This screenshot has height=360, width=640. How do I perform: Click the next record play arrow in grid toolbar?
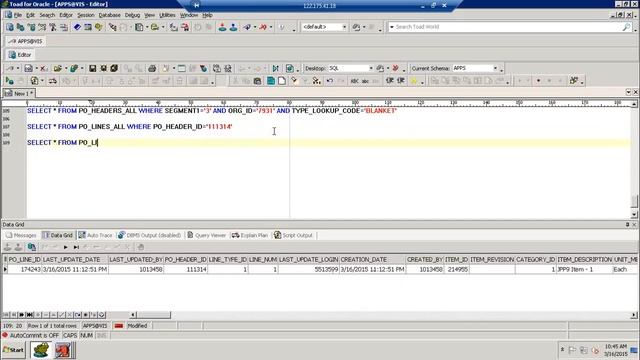(65, 247)
